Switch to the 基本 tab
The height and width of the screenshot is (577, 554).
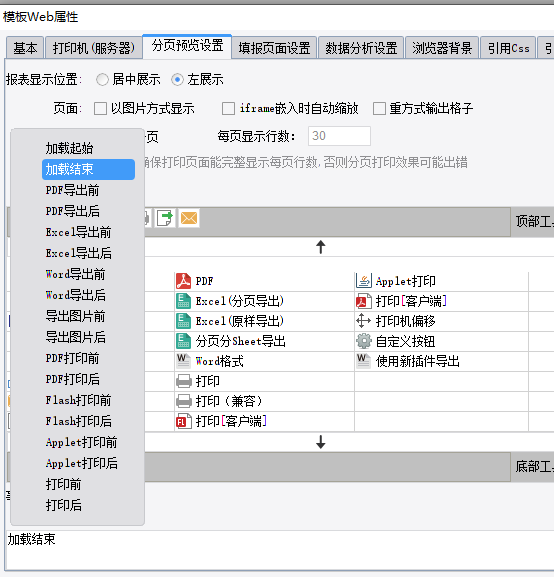(x=25, y=48)
